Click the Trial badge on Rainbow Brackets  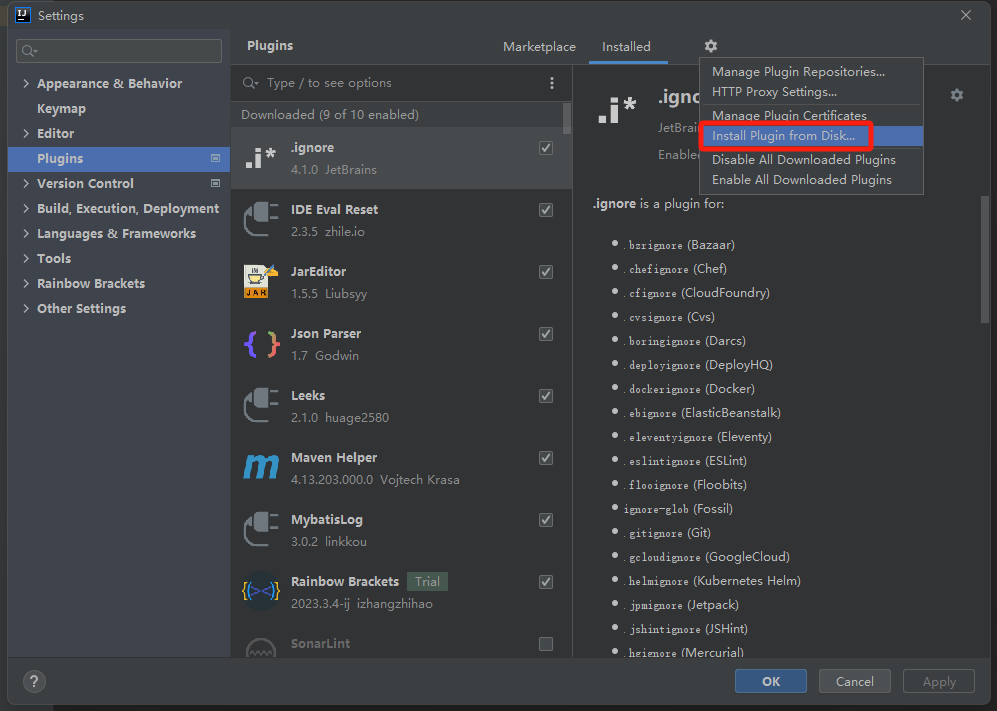[x=427, y=582]
